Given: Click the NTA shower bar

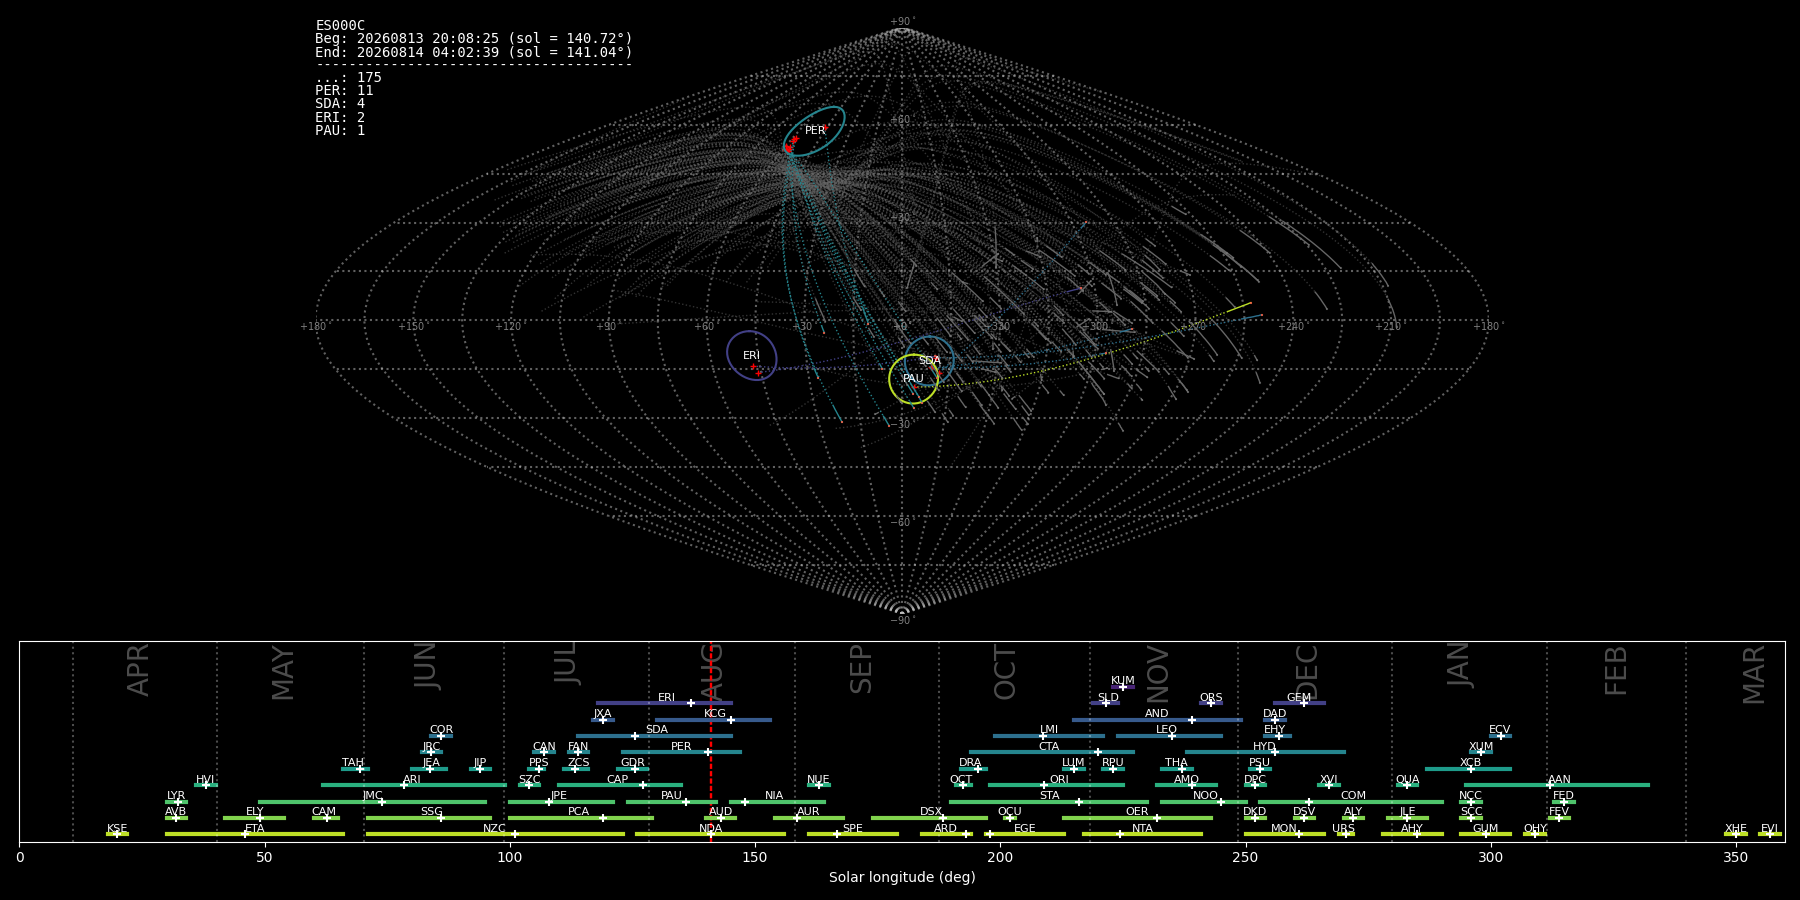Looking at the screenshot, I should pos(1142,834).
